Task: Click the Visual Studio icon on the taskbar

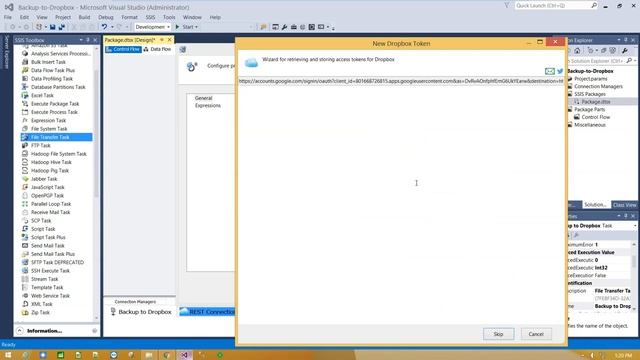Action: click(x=184, y=355)
